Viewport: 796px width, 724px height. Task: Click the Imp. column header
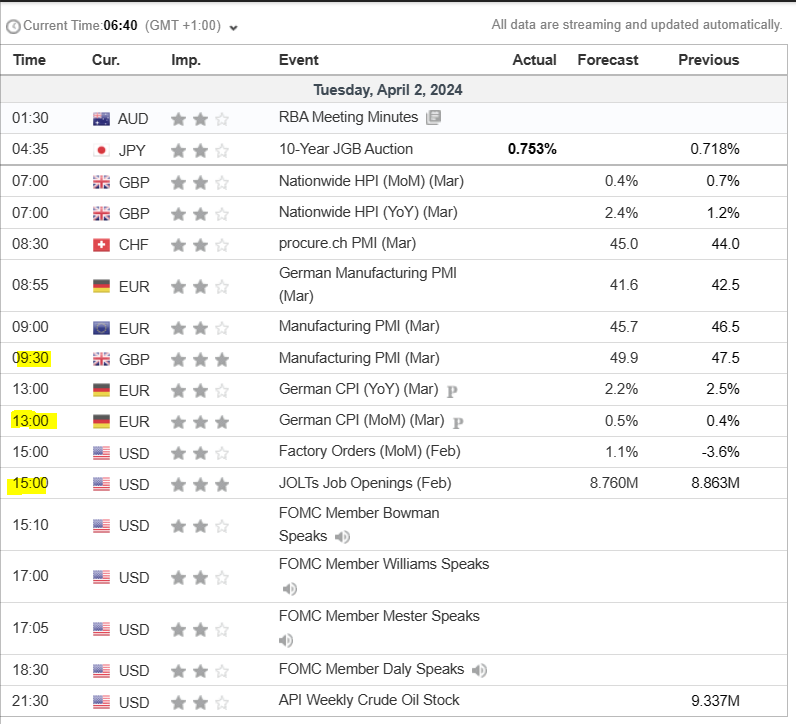pos(185,60)
